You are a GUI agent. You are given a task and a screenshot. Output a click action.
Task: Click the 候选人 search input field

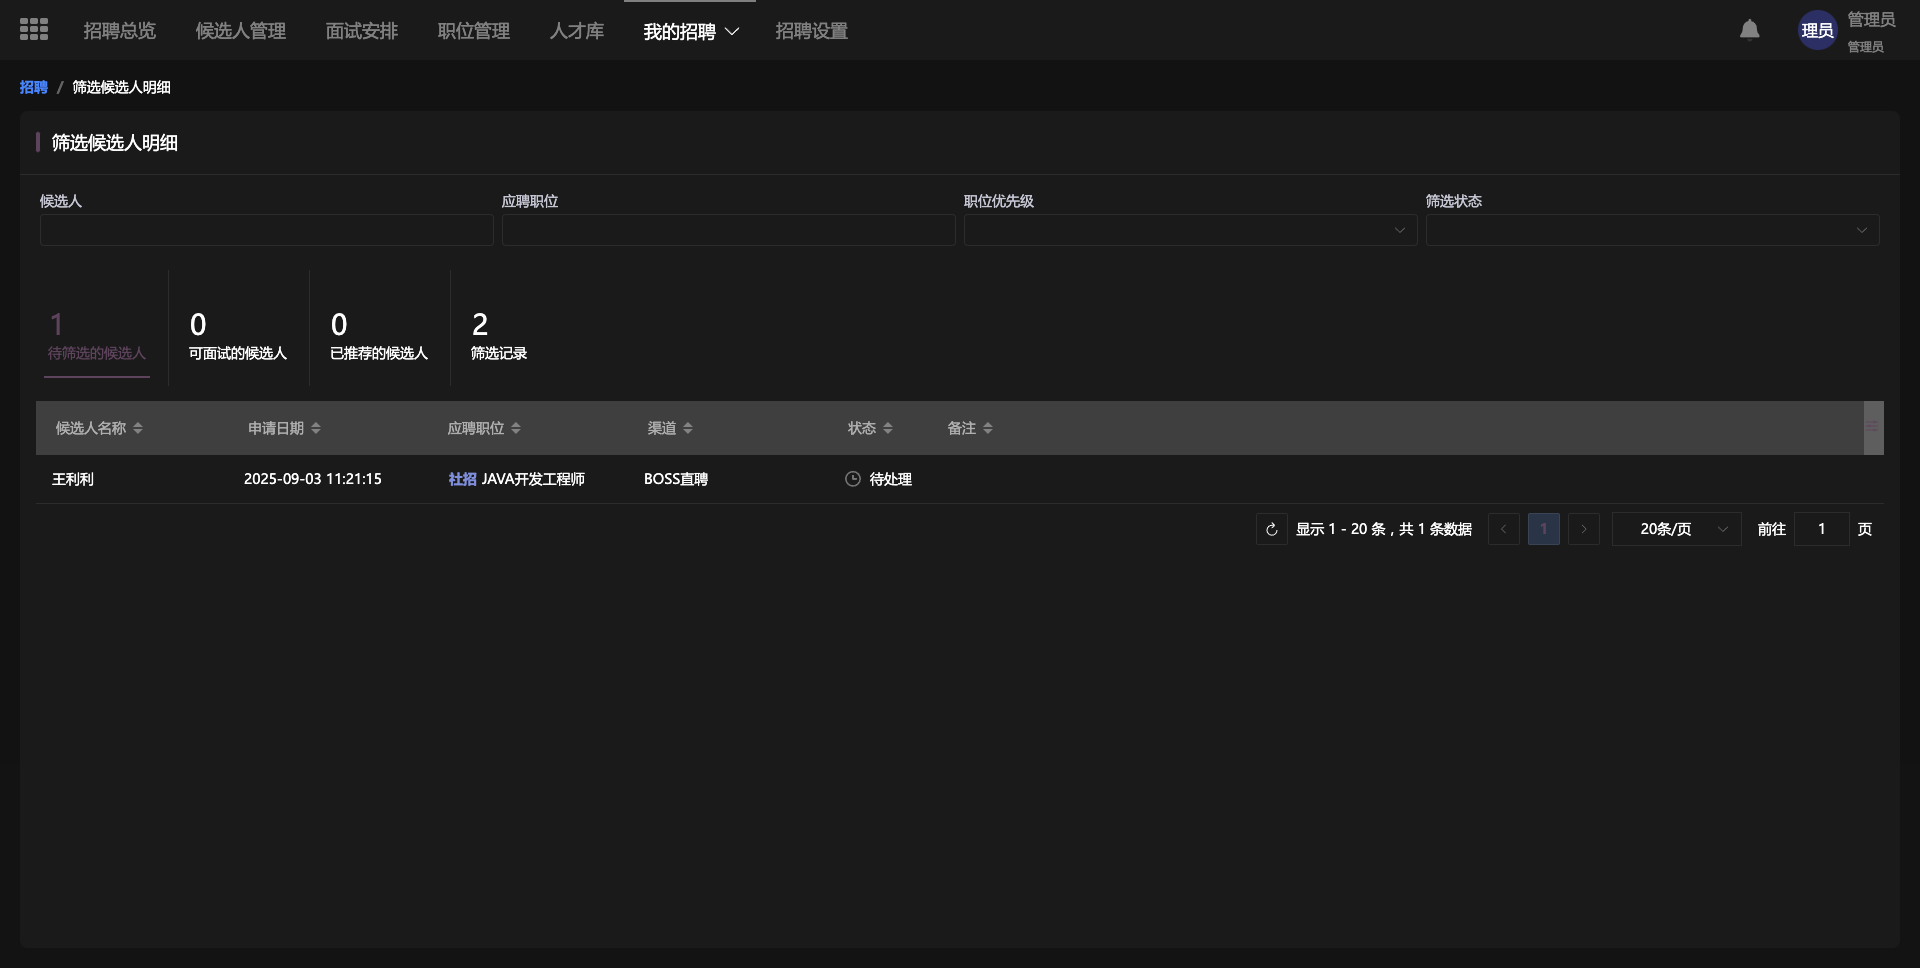266,230
